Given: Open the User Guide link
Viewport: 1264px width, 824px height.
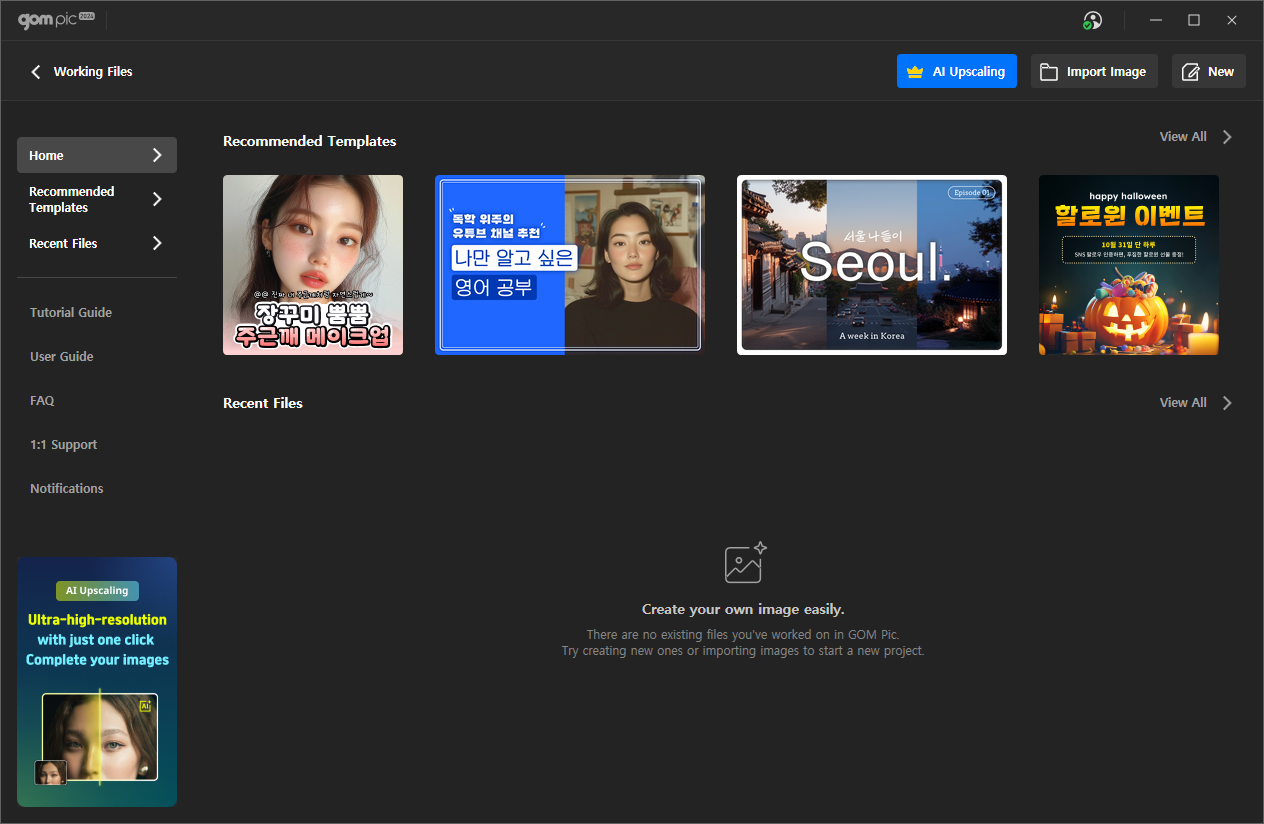Looking at the screenshot, I should coord(62,357).
